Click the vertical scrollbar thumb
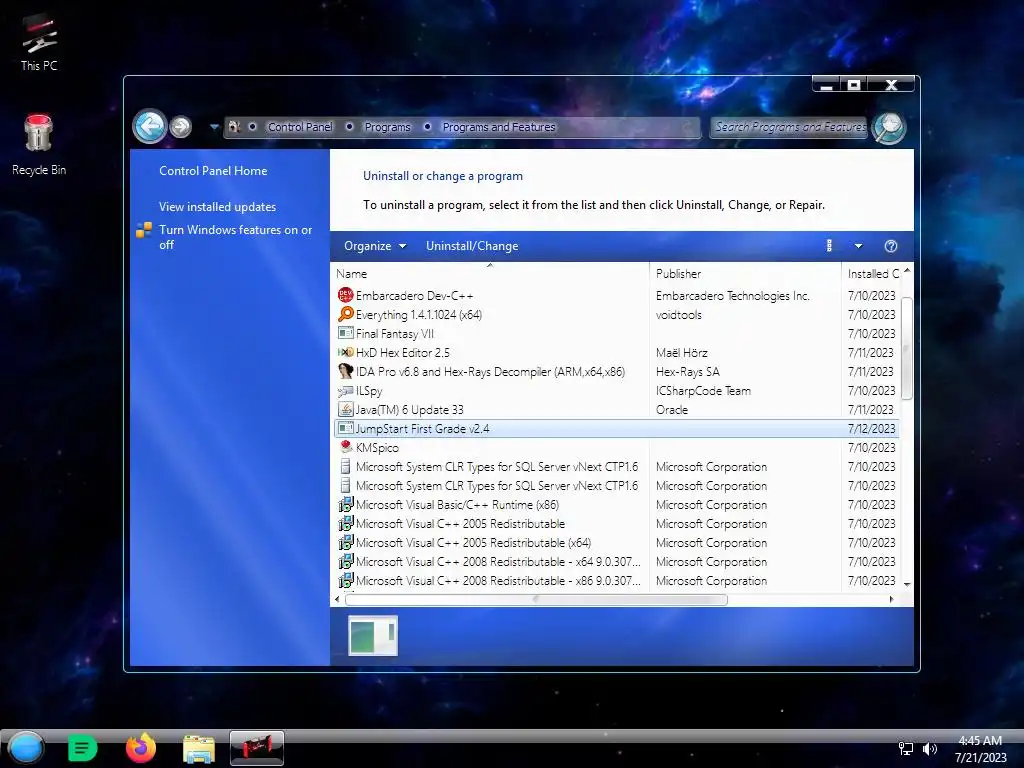This screenshot has height=768, width=1024. [906, 347]
